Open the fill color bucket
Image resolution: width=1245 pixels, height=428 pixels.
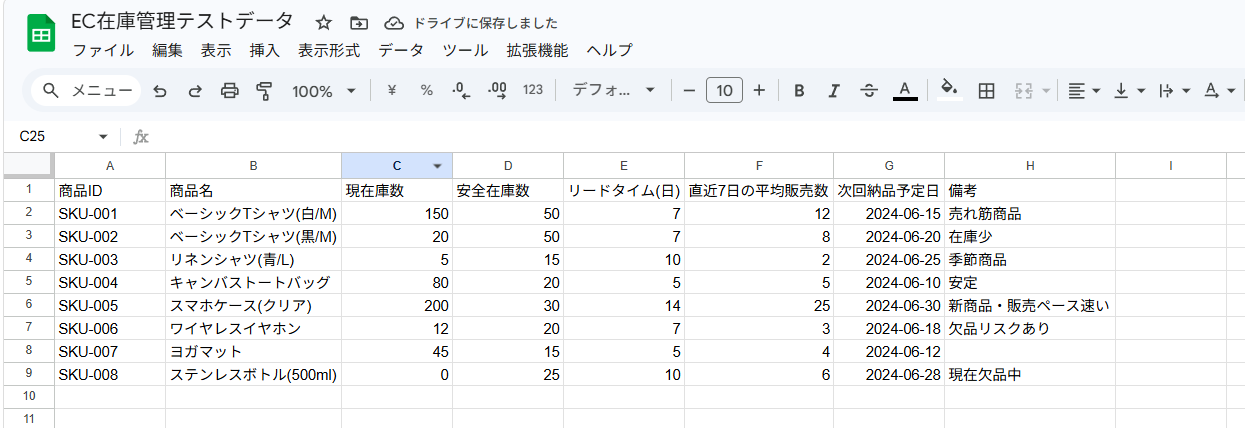point(950,89)
